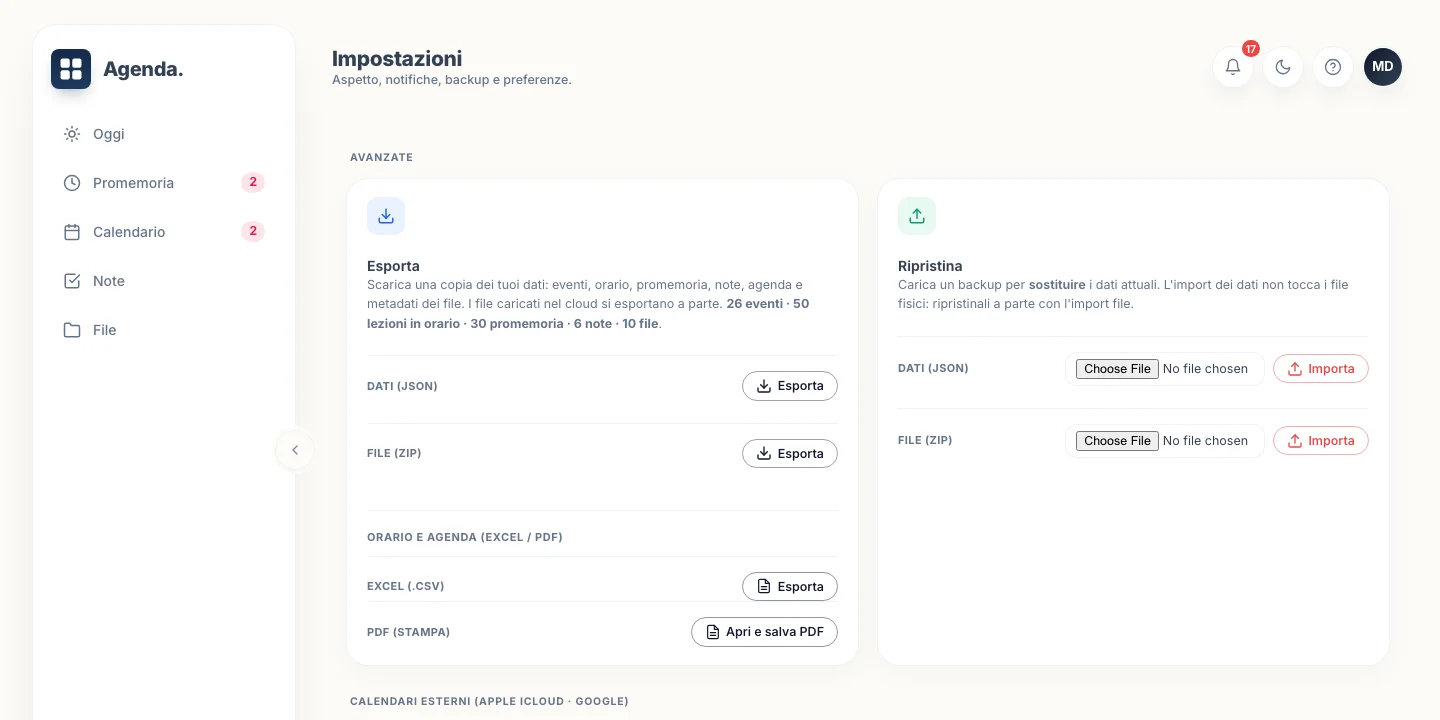Open the help question mark icon
This screenshot has height=720, width=1440.
pyautogui.click(x=1333, y=67)
